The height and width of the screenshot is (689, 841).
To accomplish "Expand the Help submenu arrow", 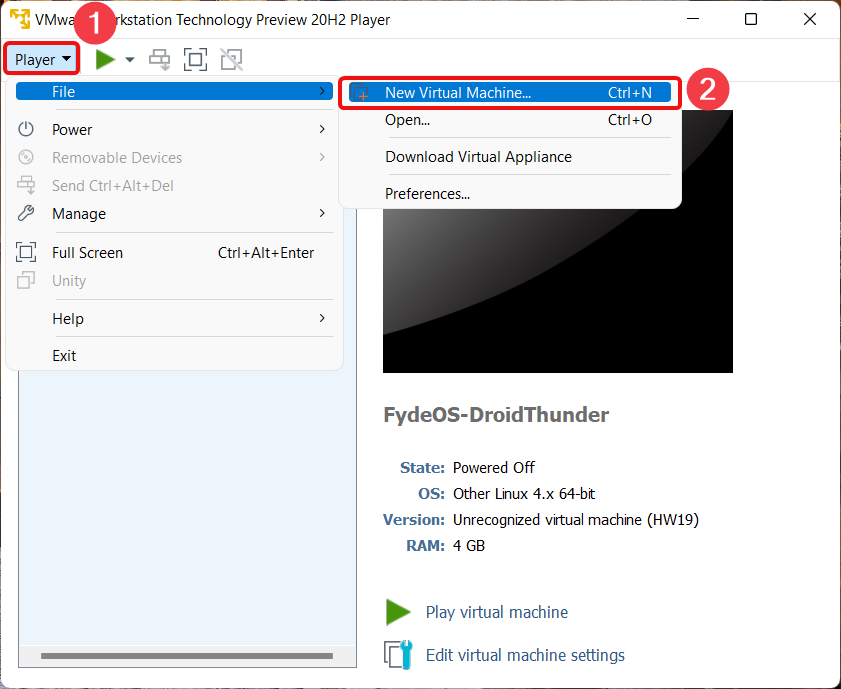I will pyautogui.click(x=322, y=318).
